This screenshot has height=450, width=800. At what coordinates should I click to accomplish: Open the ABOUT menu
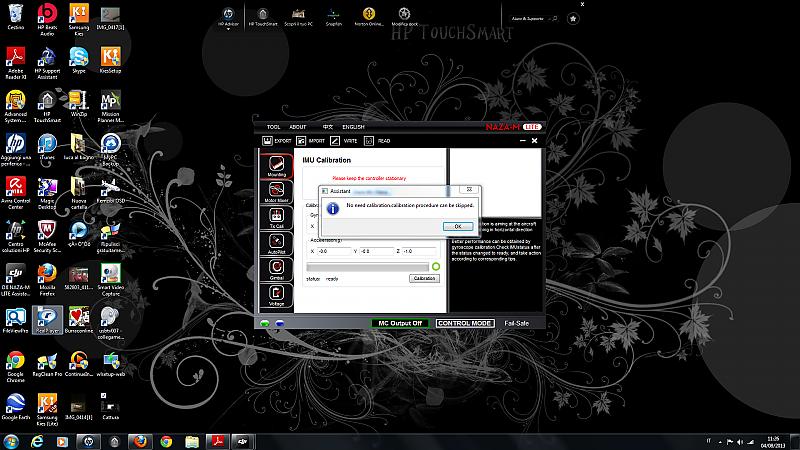[298, 127]
